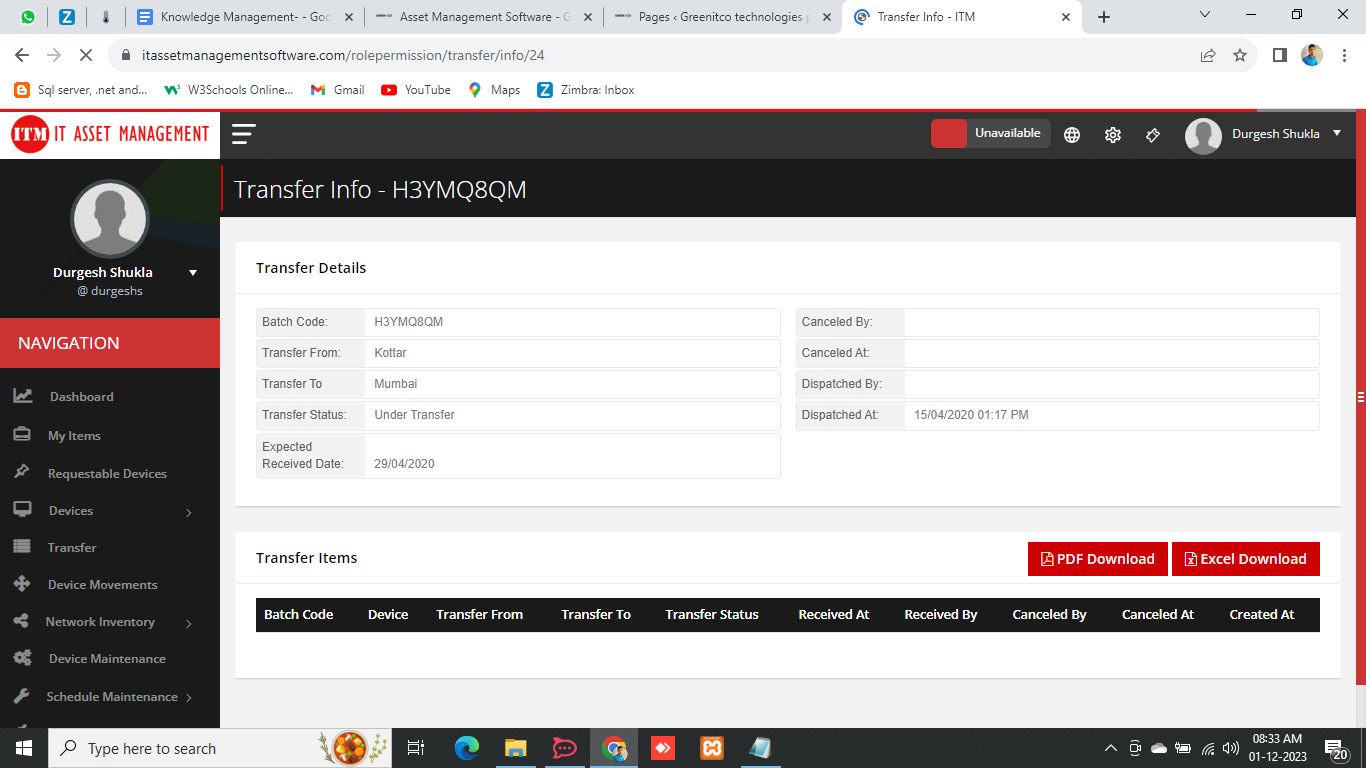
Task: Download transfer items as PDF
Action: pyautogui.click(x=1098, y=559)
